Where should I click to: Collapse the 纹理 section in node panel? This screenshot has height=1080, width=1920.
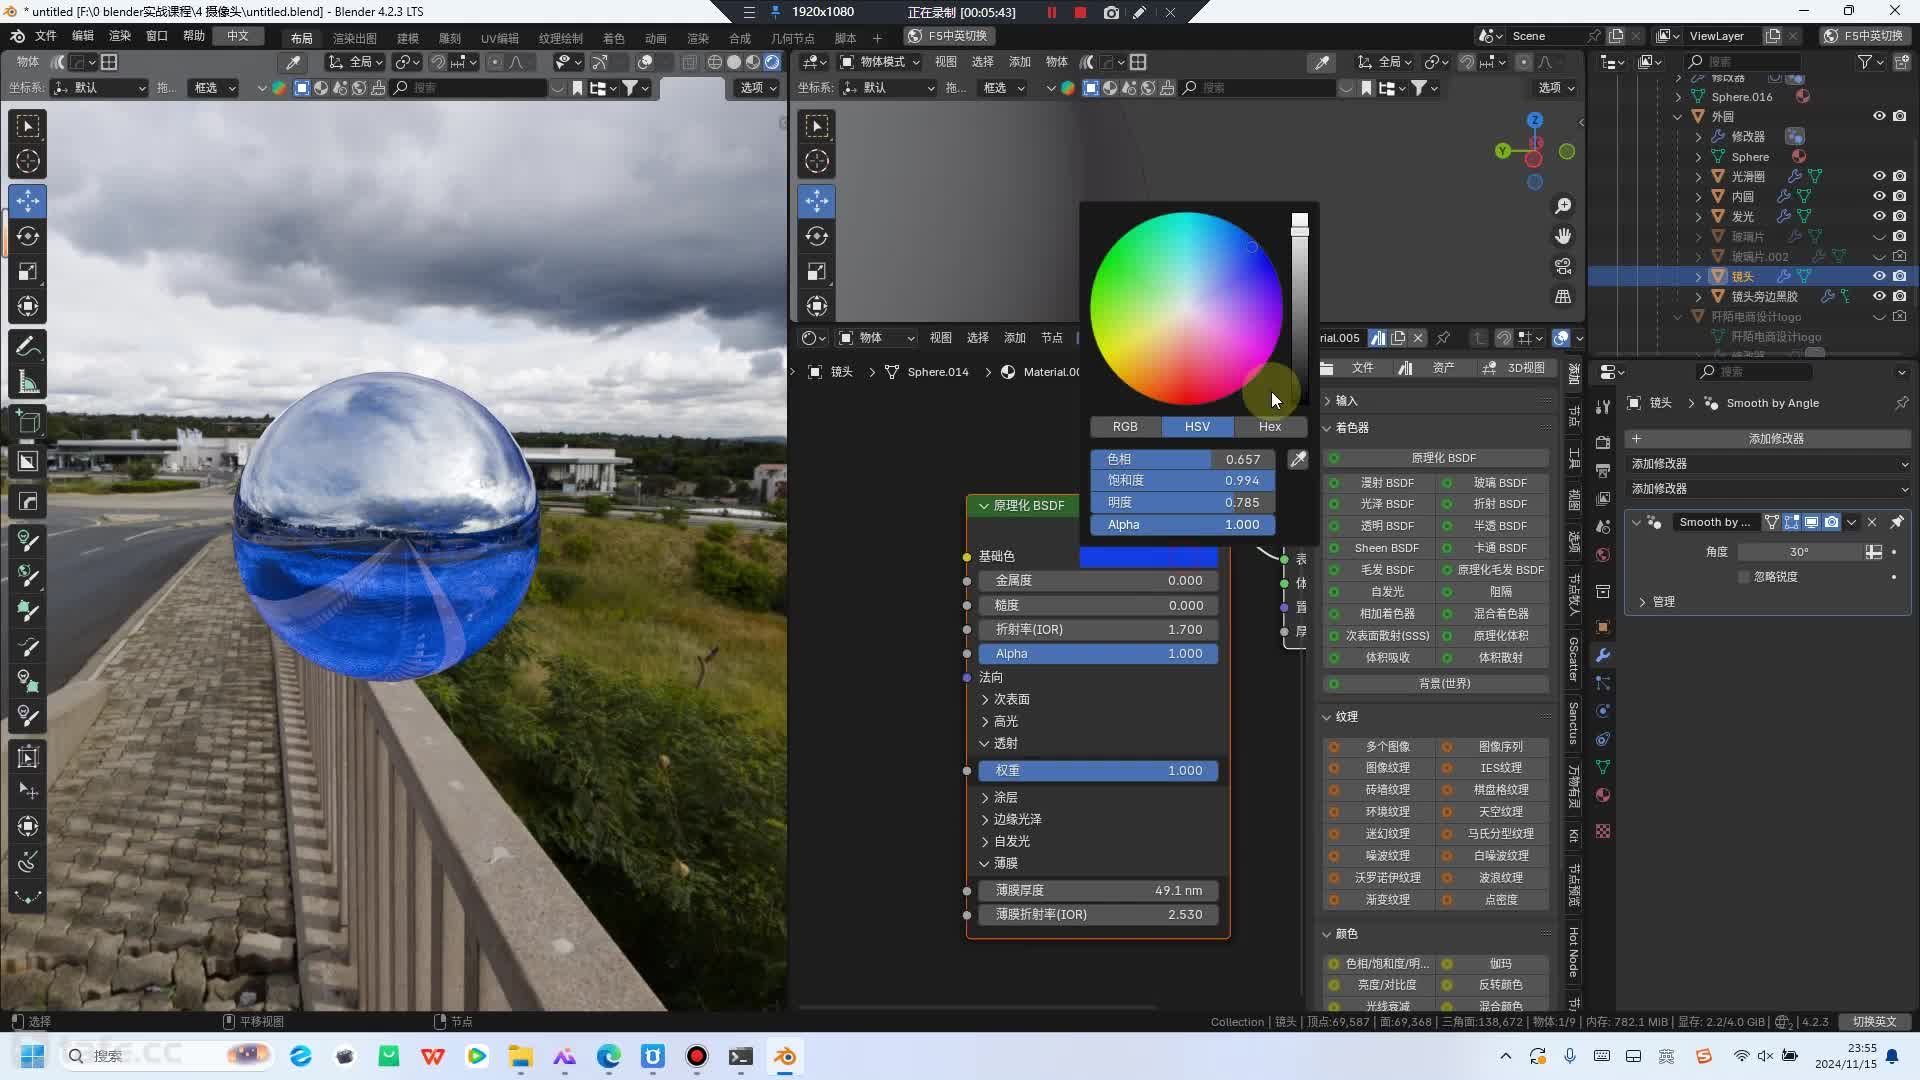click(x=1339, y=717)
